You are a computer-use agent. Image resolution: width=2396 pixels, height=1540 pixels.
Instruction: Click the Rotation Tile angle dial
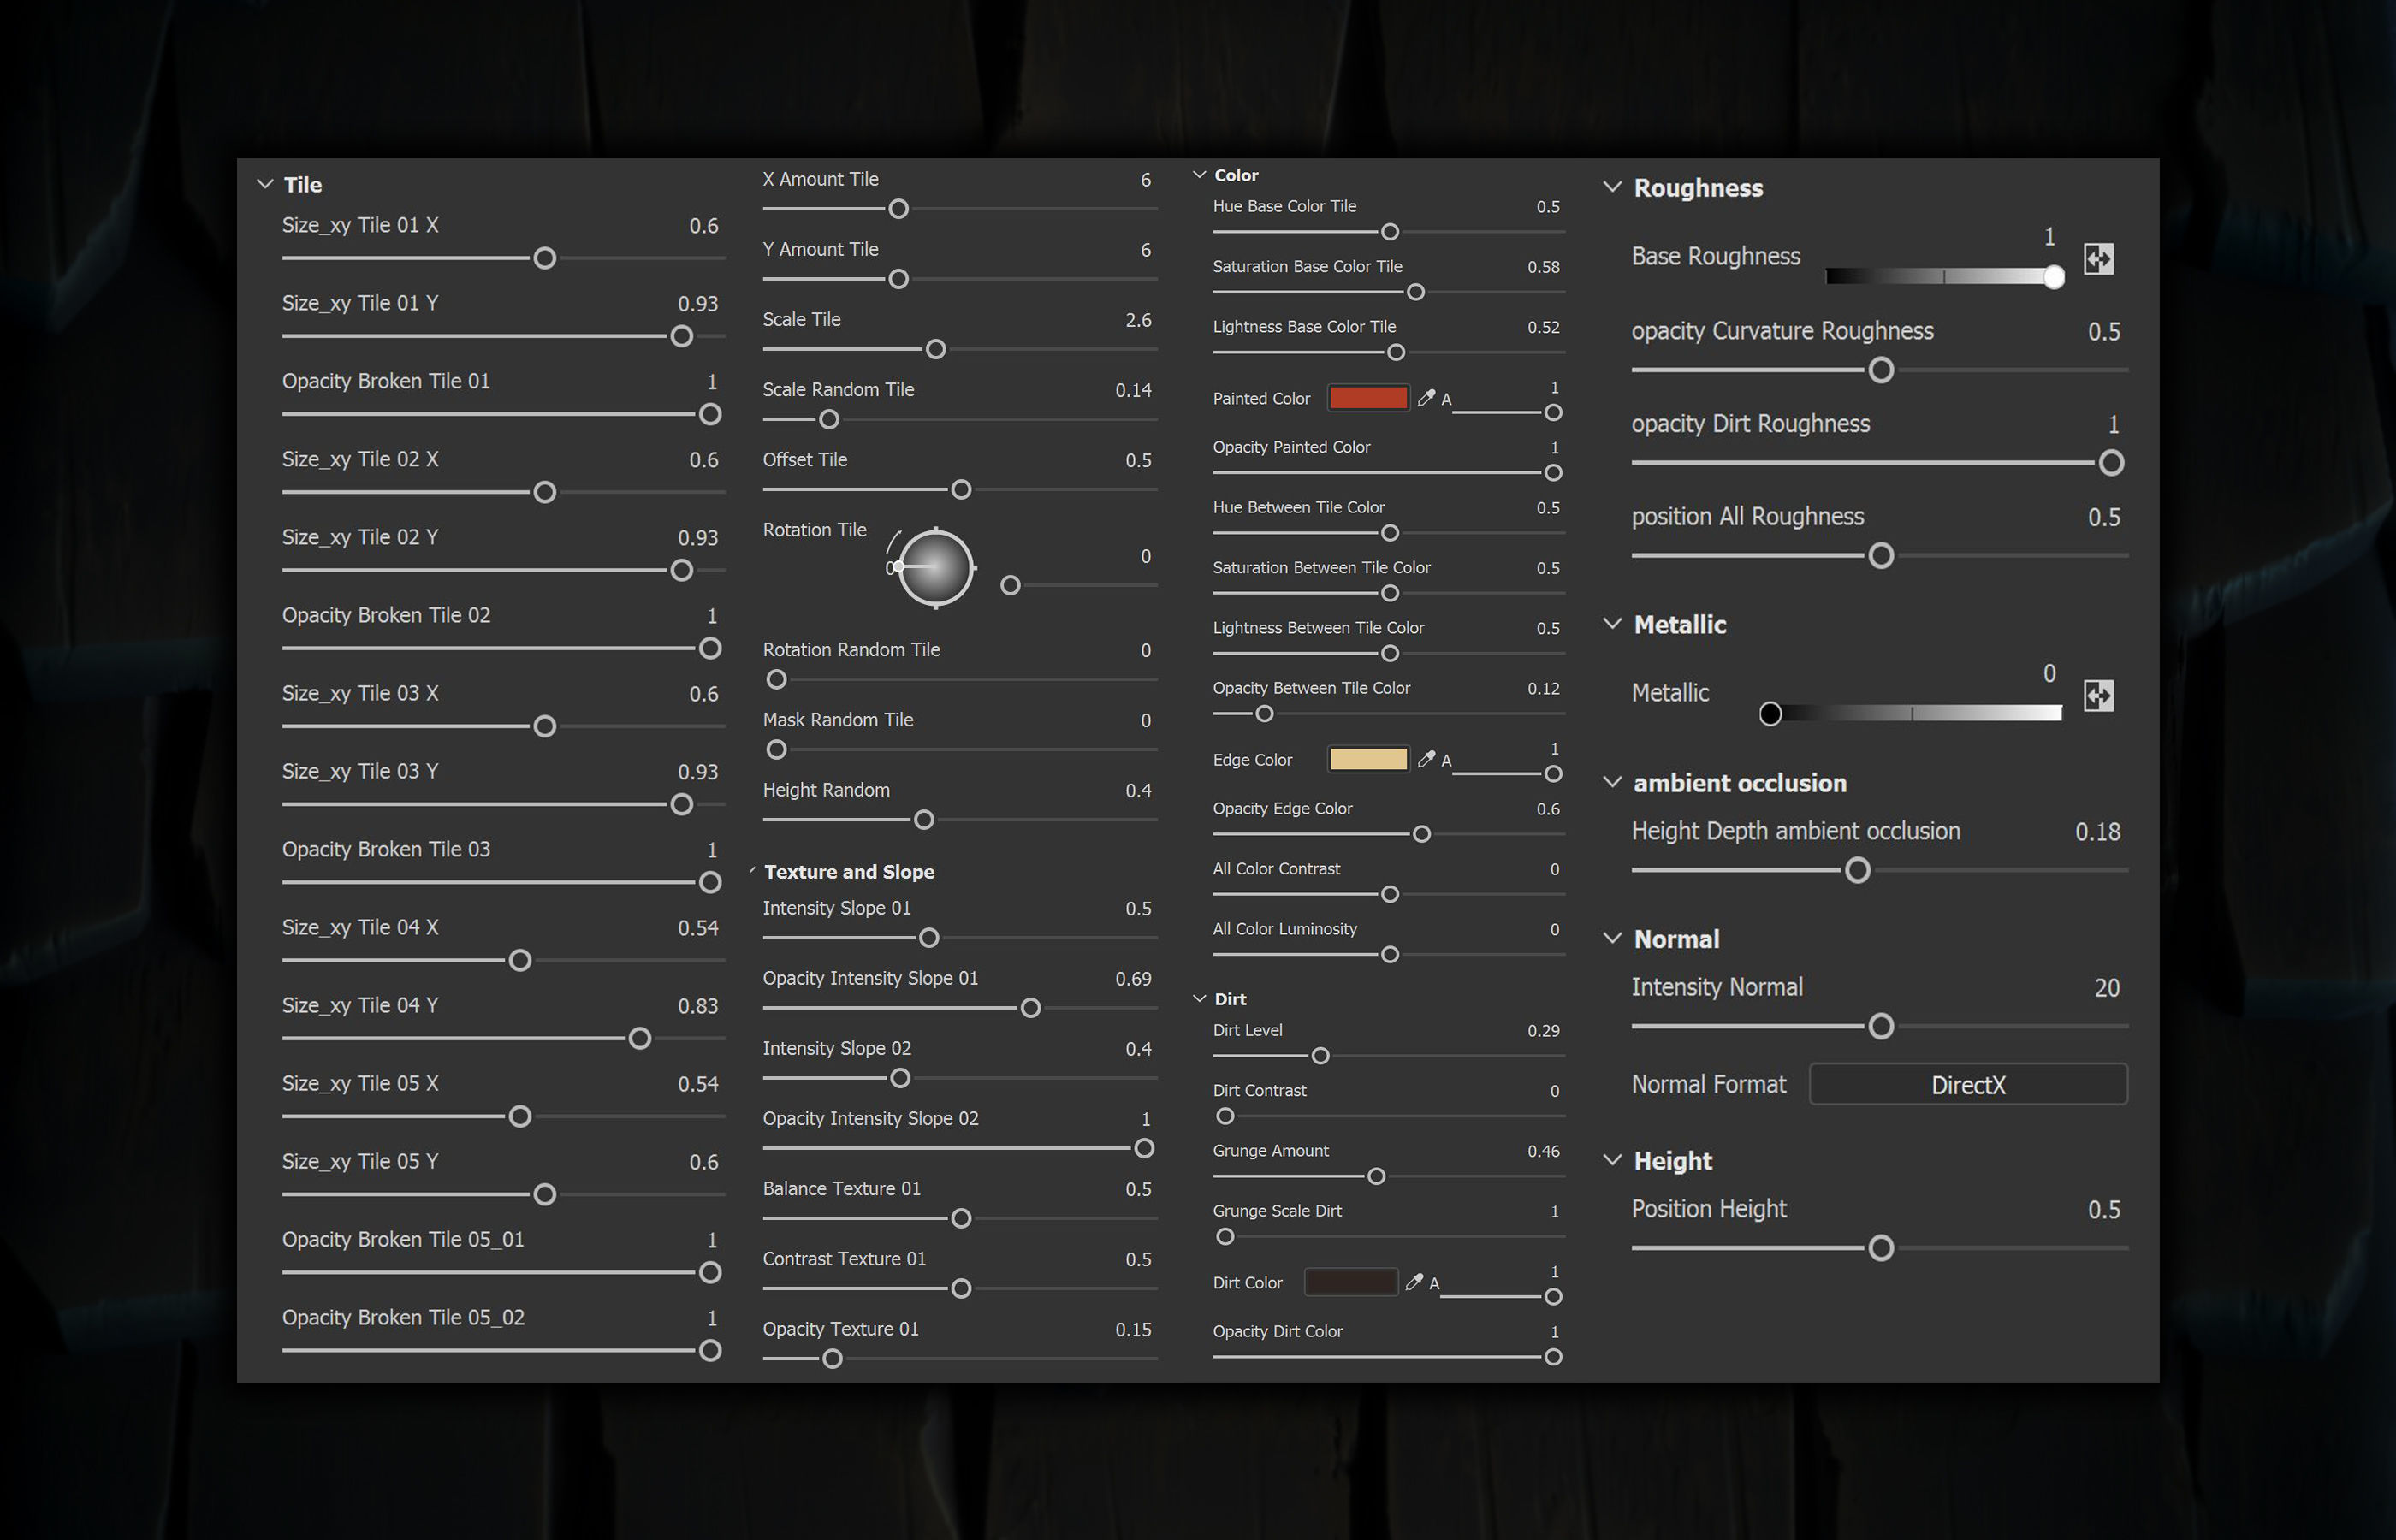935,567
